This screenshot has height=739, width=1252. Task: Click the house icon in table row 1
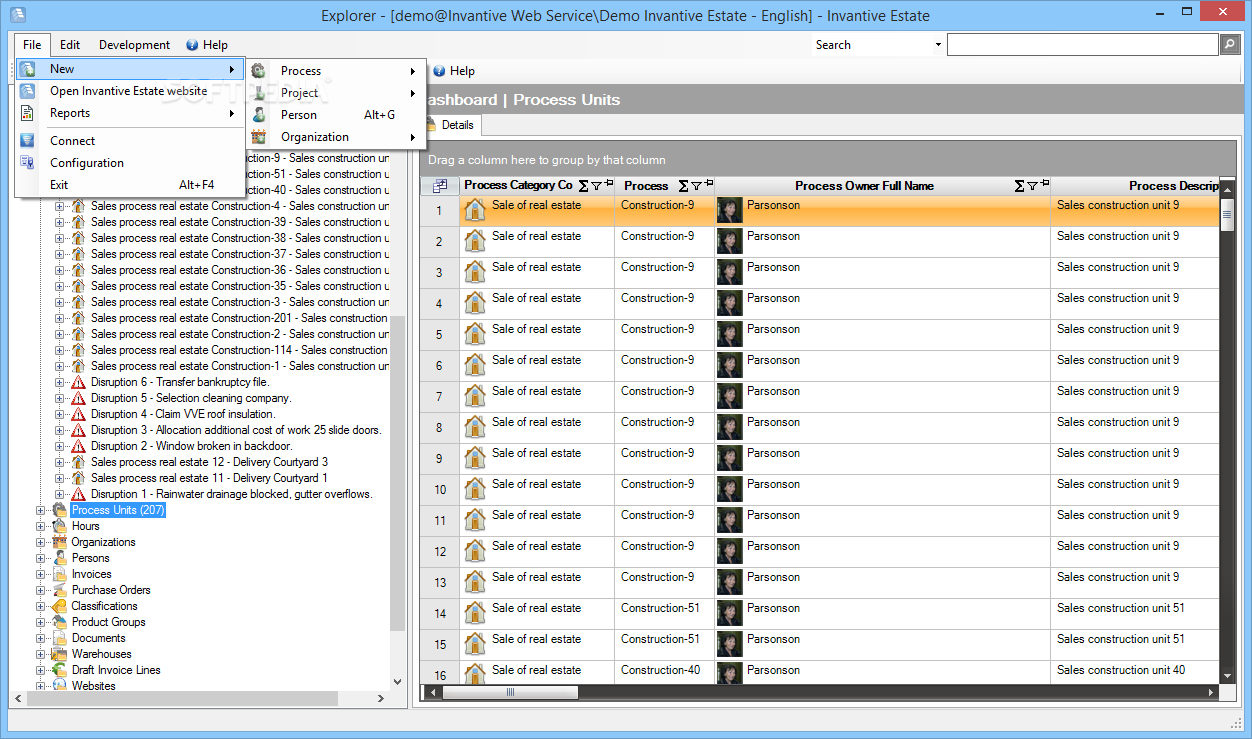475,209
